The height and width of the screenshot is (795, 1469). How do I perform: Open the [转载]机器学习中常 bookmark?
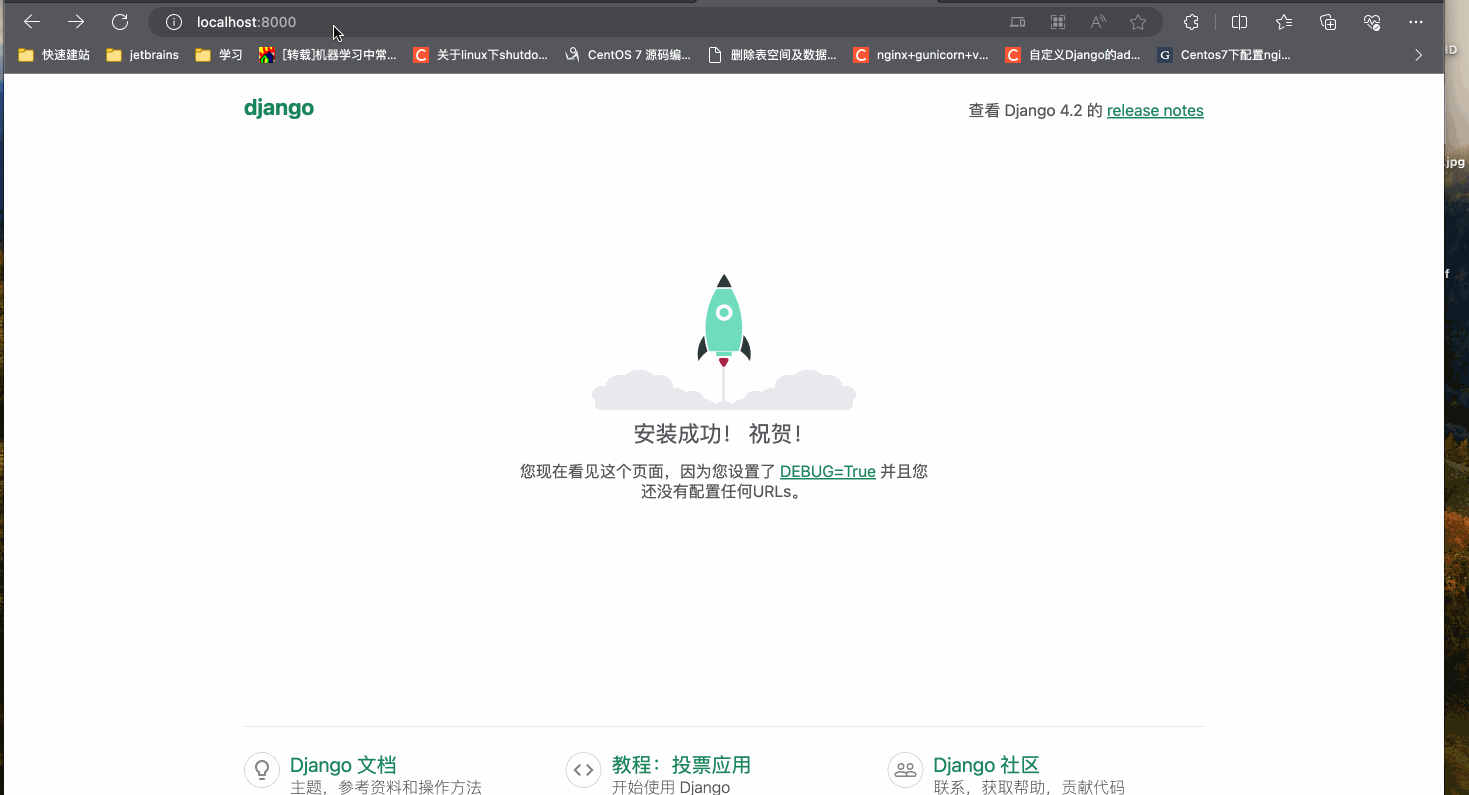pyautogui.click(x=328, y=55)
